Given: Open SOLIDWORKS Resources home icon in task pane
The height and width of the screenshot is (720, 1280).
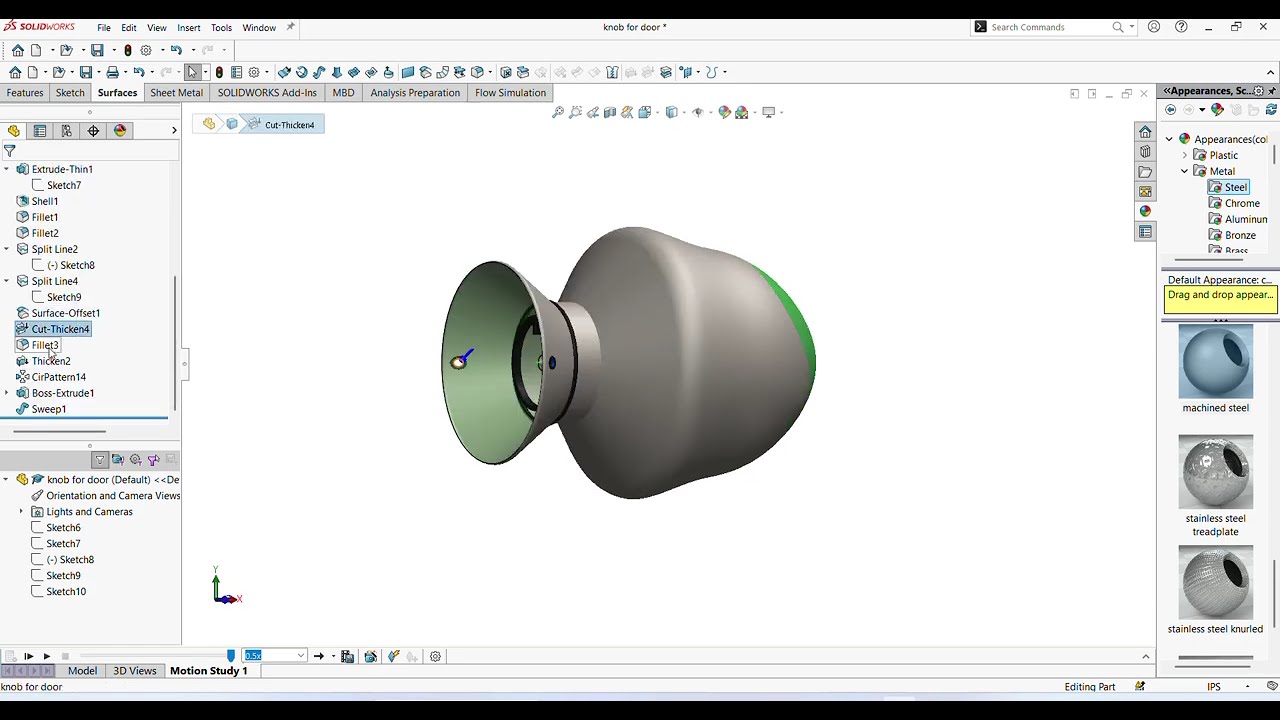Looking at the screenshot, I should [1145, 132].
